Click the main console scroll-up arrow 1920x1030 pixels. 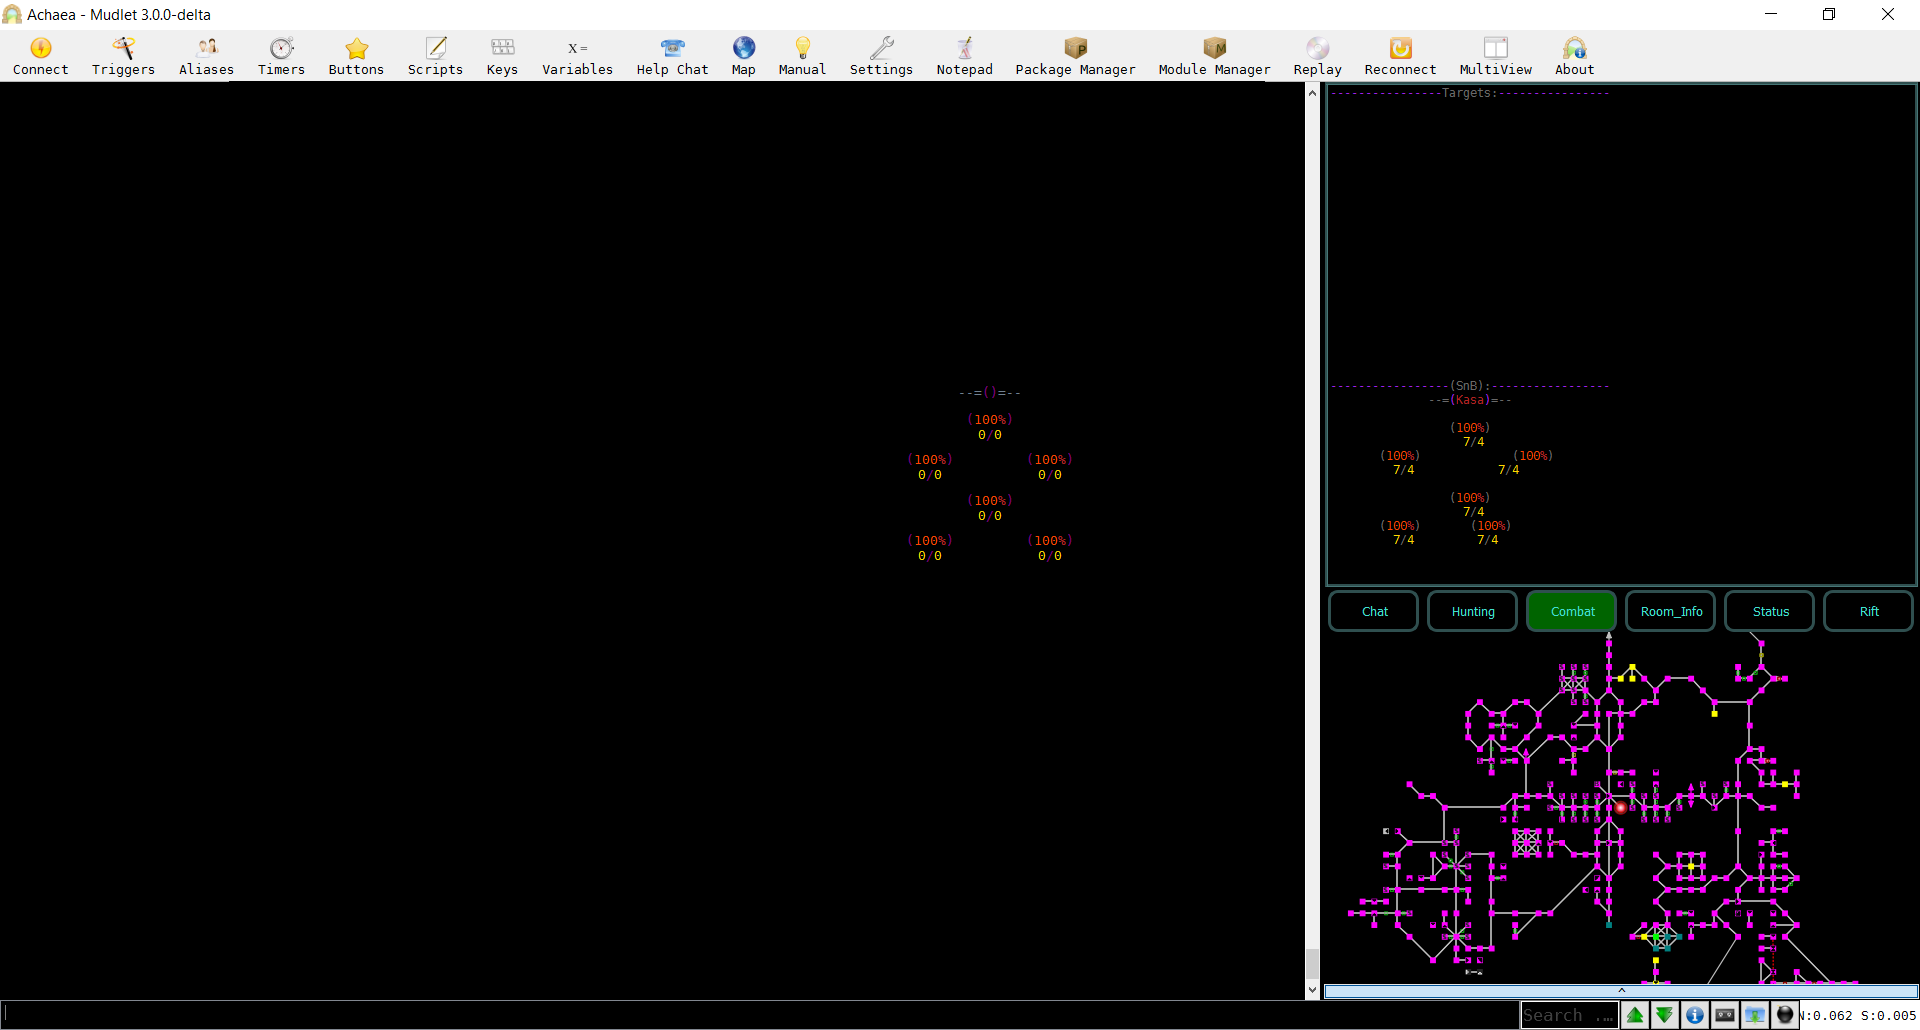pyautogui.click(x=1312, y=92)
